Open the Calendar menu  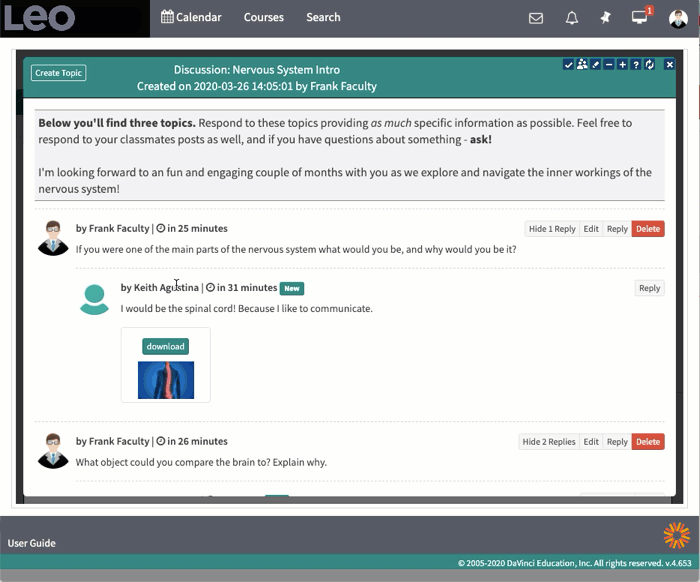[x=191, y=17]
